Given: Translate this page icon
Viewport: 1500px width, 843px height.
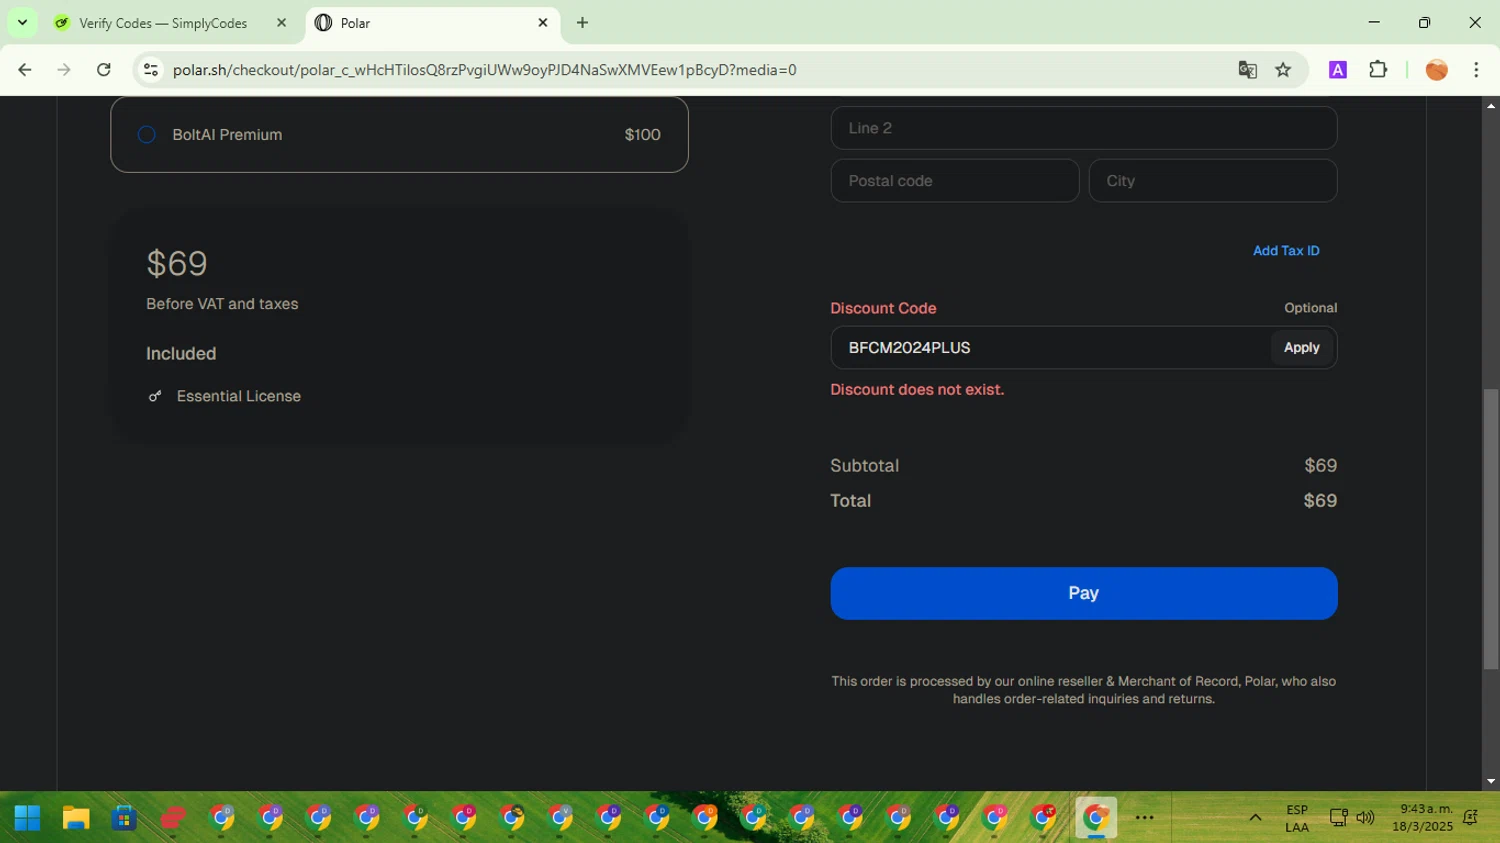Looking at the screenshot, I should (1247, 70).
